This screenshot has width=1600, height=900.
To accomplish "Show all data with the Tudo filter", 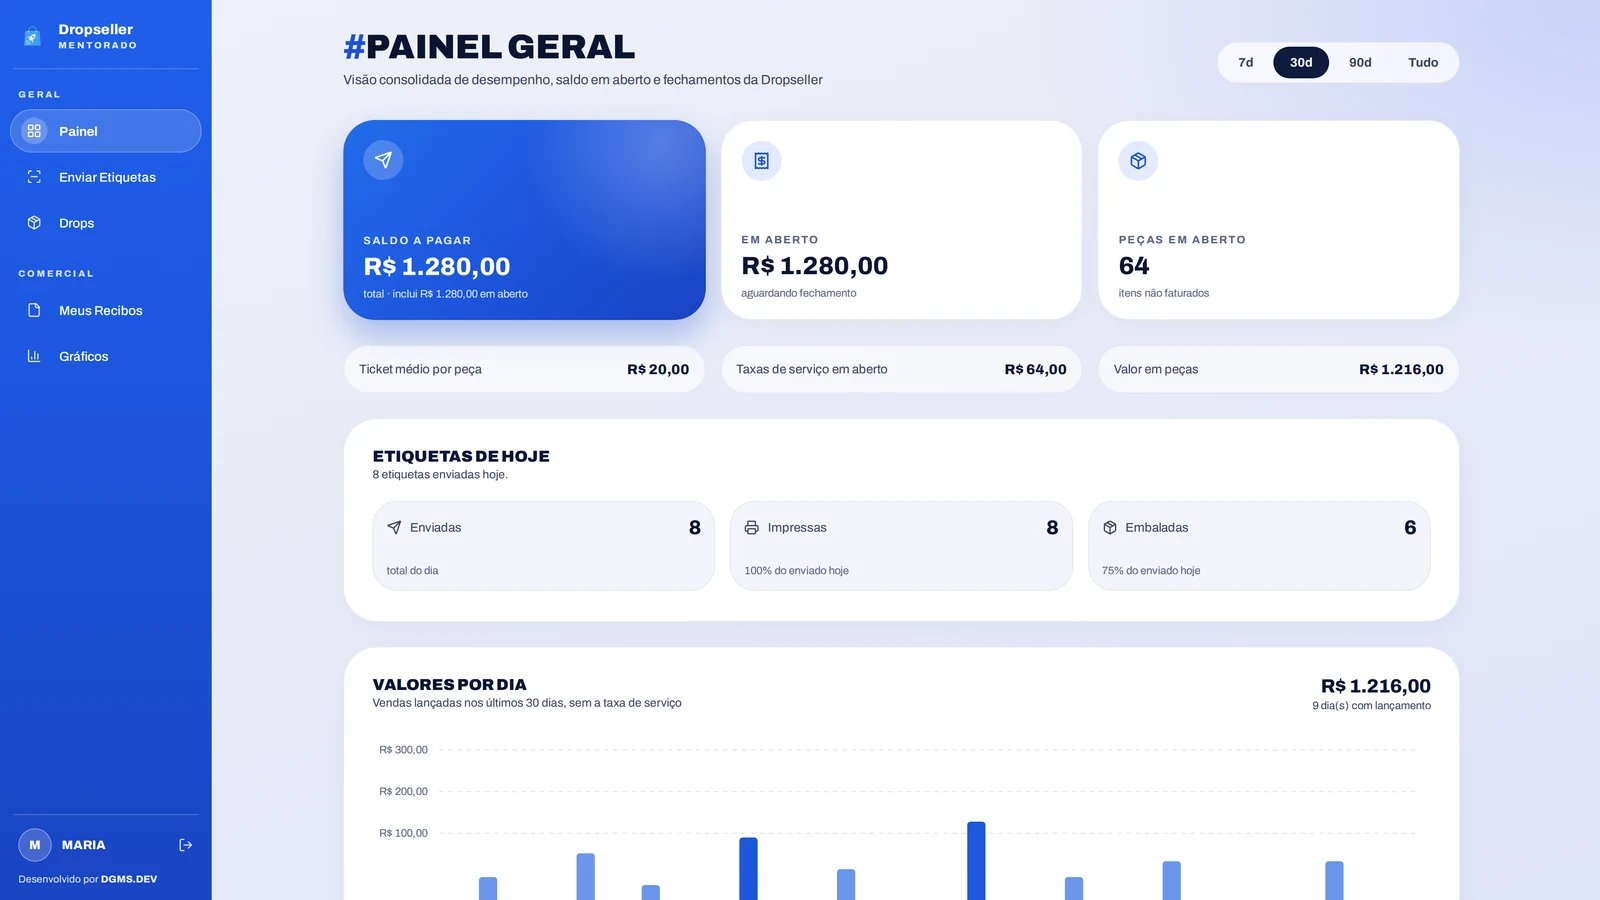I will pos(1423,62).
